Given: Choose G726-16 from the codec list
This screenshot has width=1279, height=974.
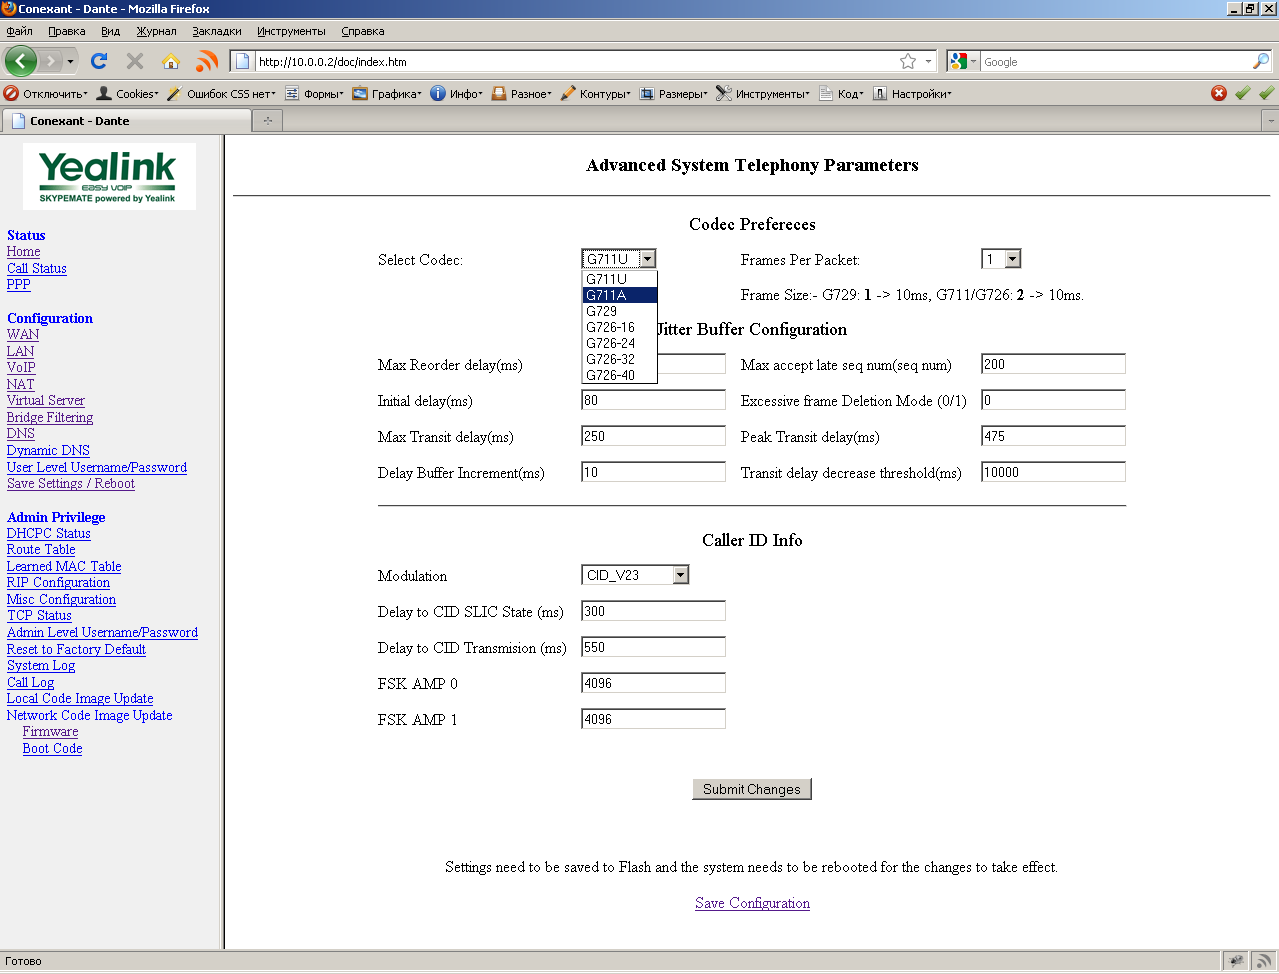Looking at the screenshot, I should (x=620, y=327).
